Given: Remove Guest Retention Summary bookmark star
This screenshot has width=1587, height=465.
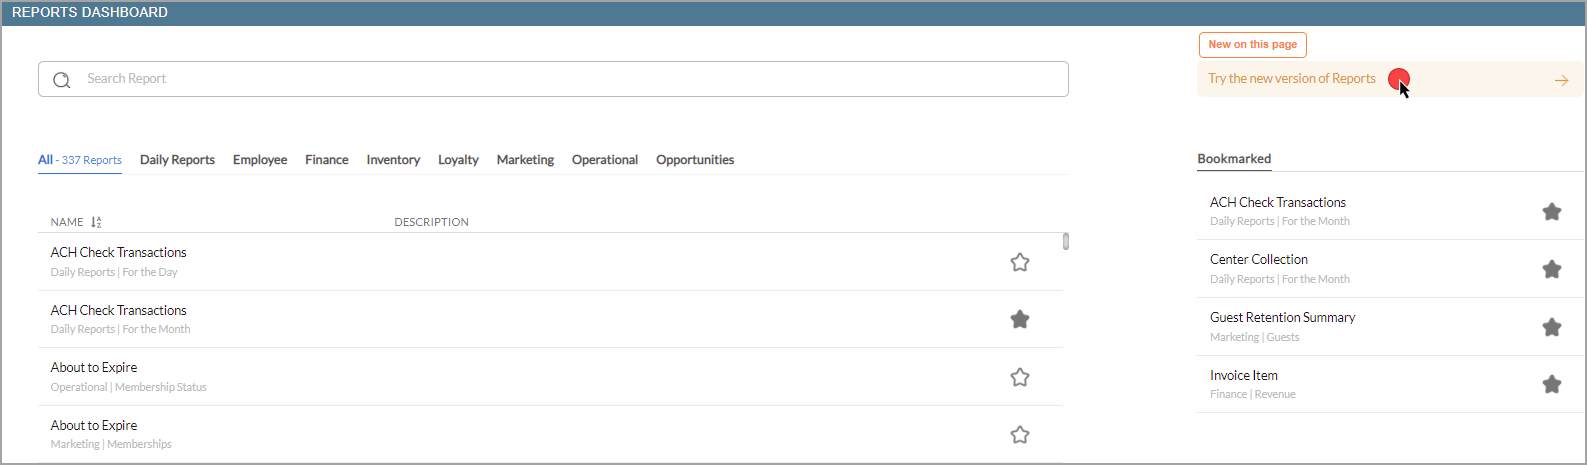Looking at the screenshot, I should [x=1551, y=327].
